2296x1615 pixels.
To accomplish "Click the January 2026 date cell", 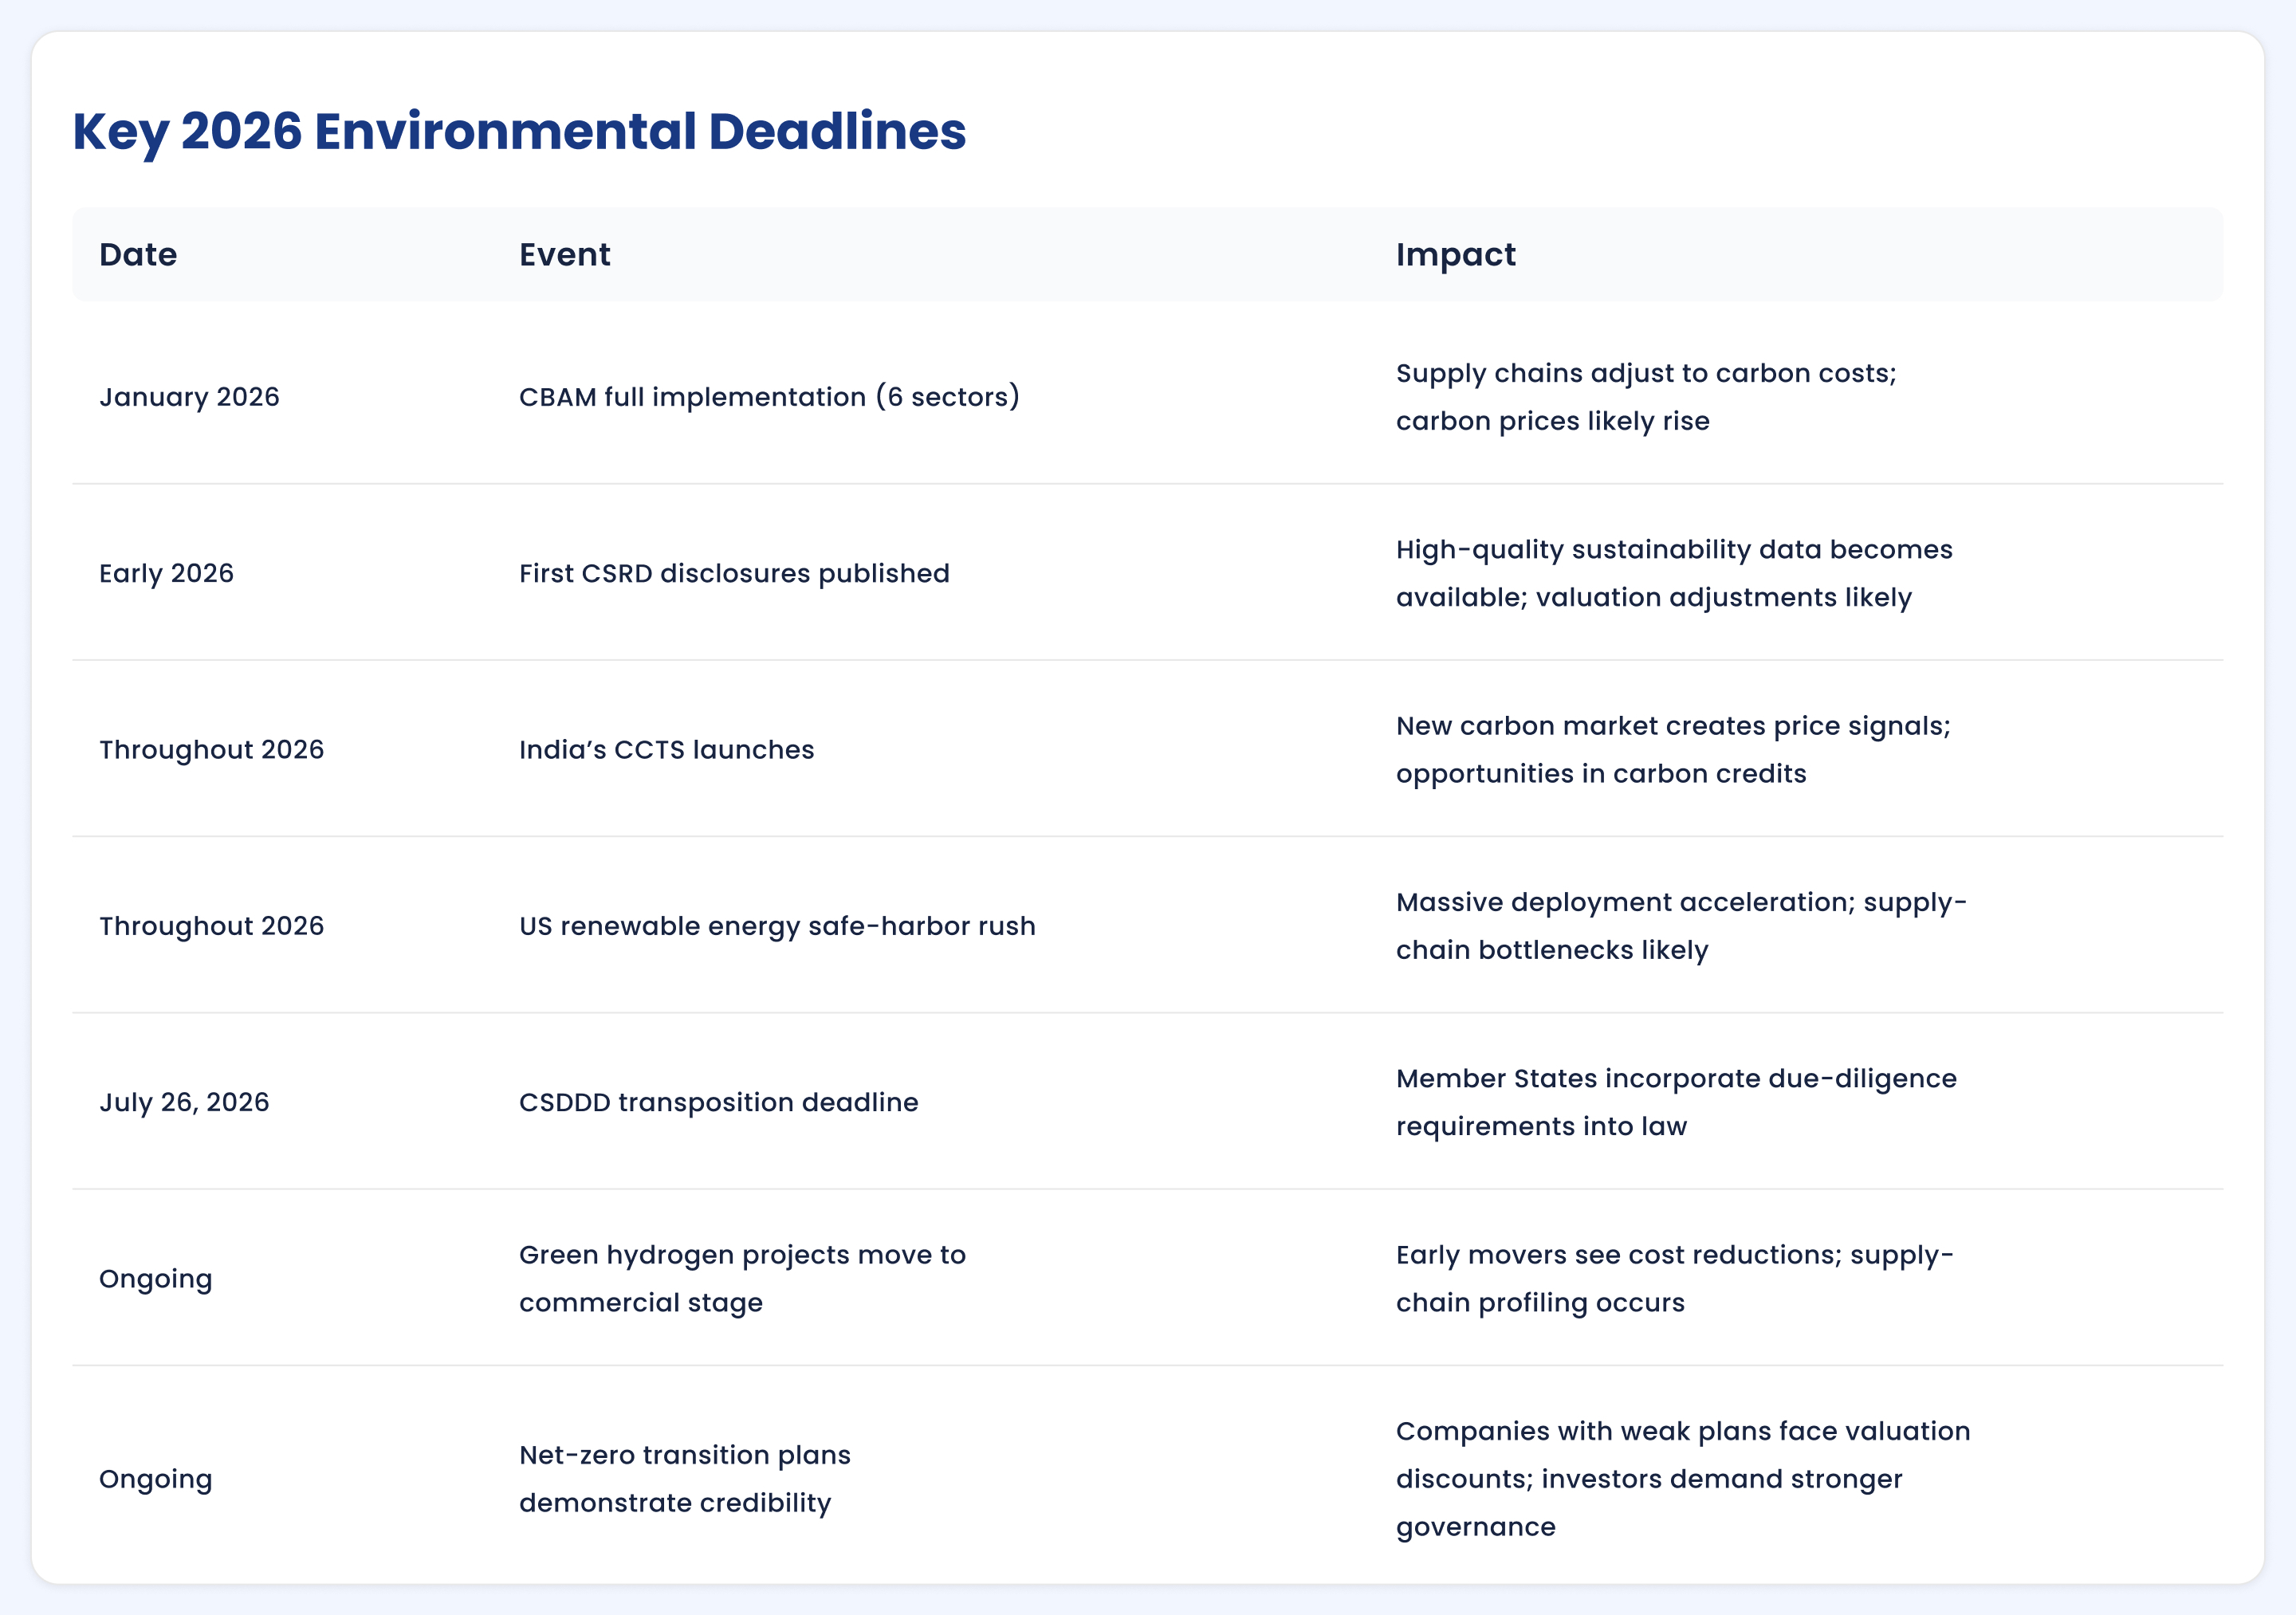I will click(x=190, y=396).
